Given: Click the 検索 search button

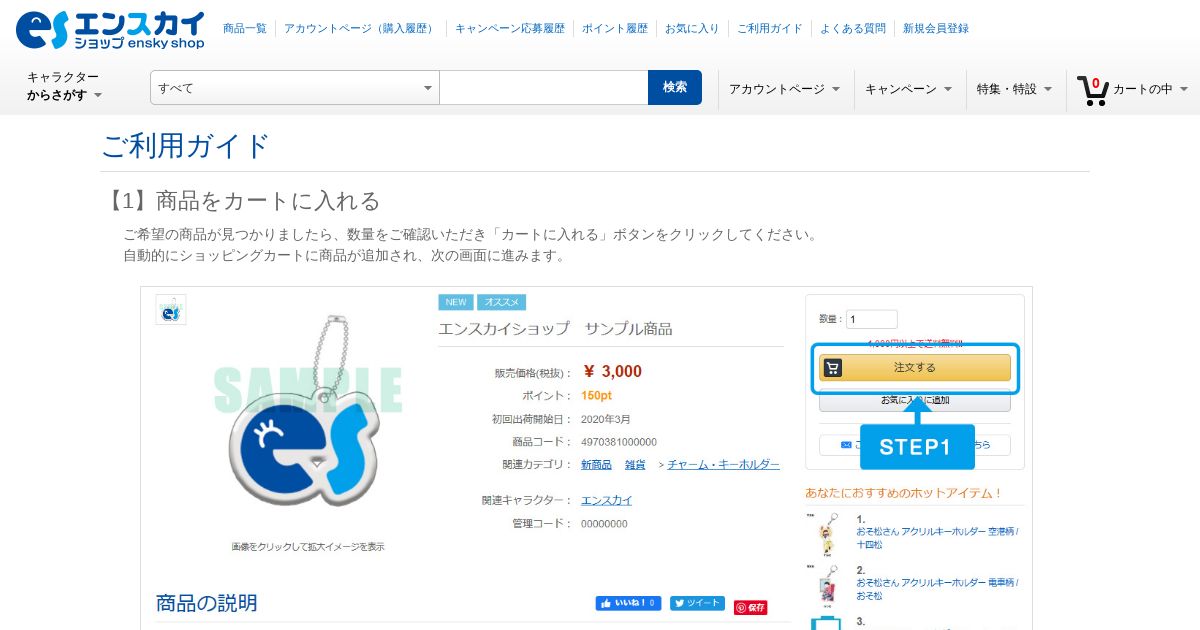Looking at the screenshot, I should [x=675, y=88].
